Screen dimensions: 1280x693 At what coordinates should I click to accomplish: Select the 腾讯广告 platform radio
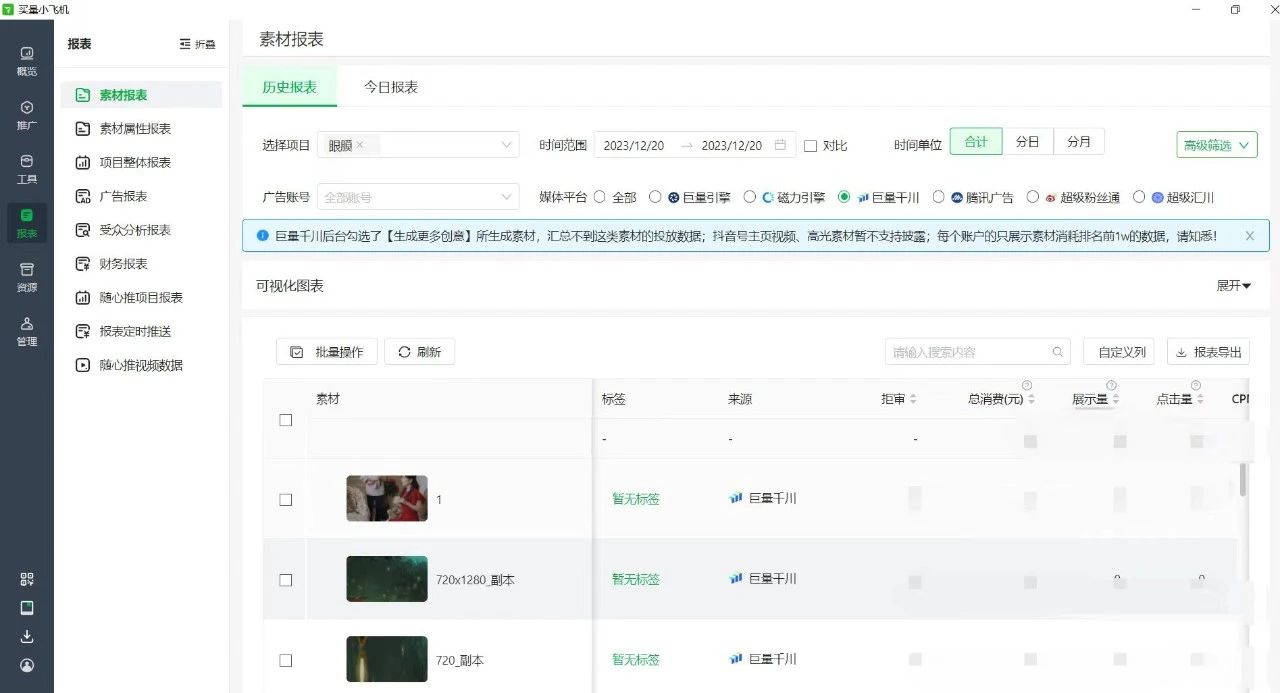939,197
